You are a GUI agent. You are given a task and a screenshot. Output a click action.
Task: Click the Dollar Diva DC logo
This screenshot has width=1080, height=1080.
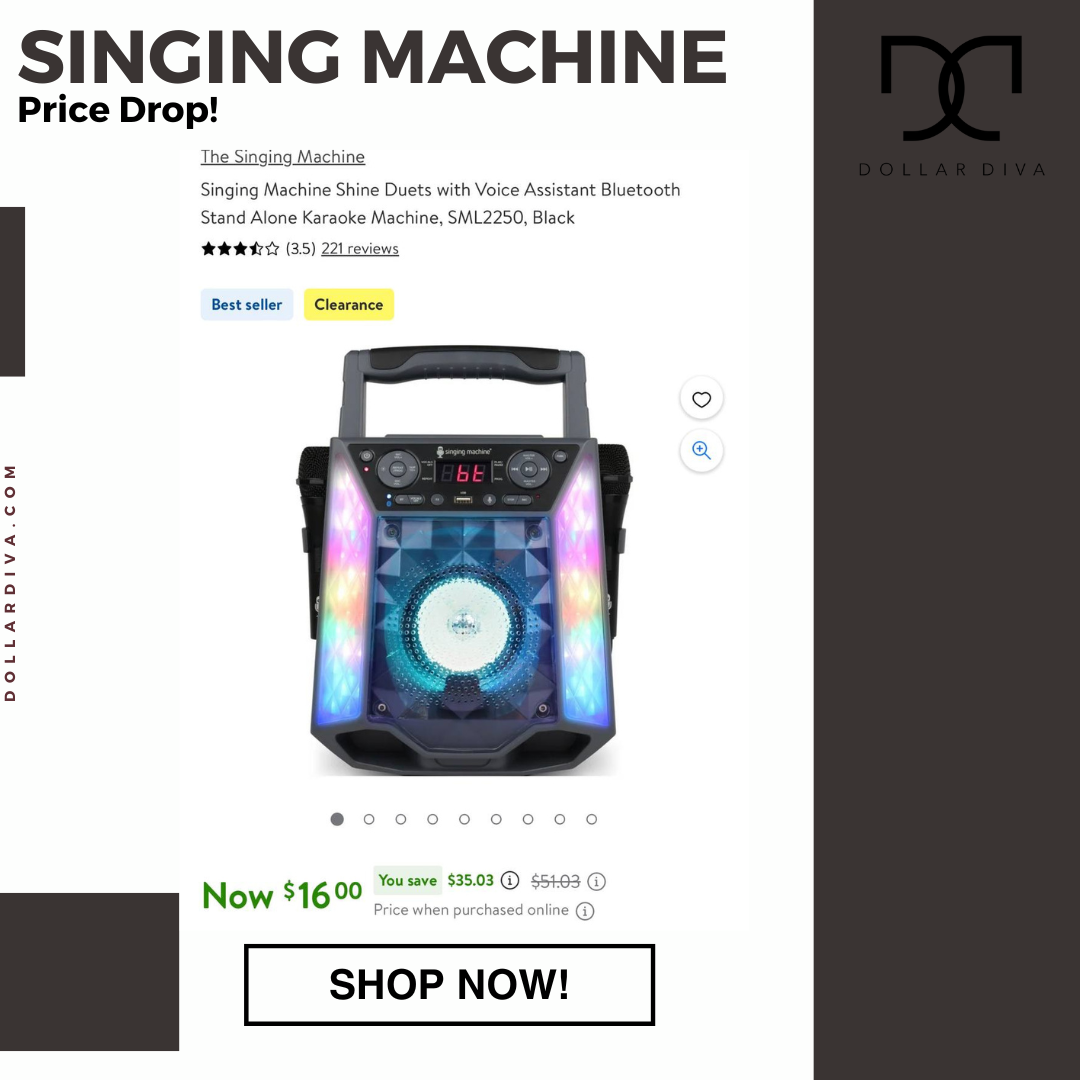point(951,88)
